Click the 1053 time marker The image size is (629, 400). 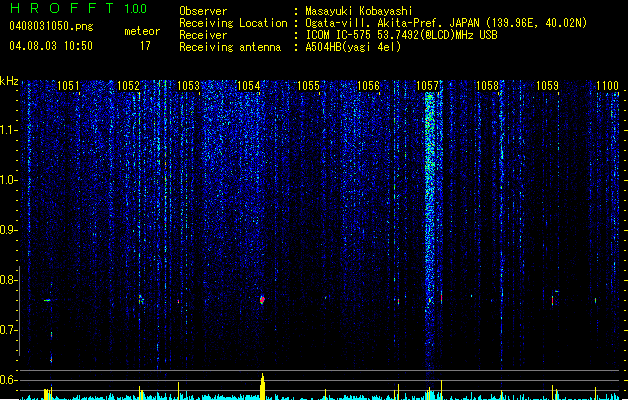pyautogui.click(x=188, y=86)
